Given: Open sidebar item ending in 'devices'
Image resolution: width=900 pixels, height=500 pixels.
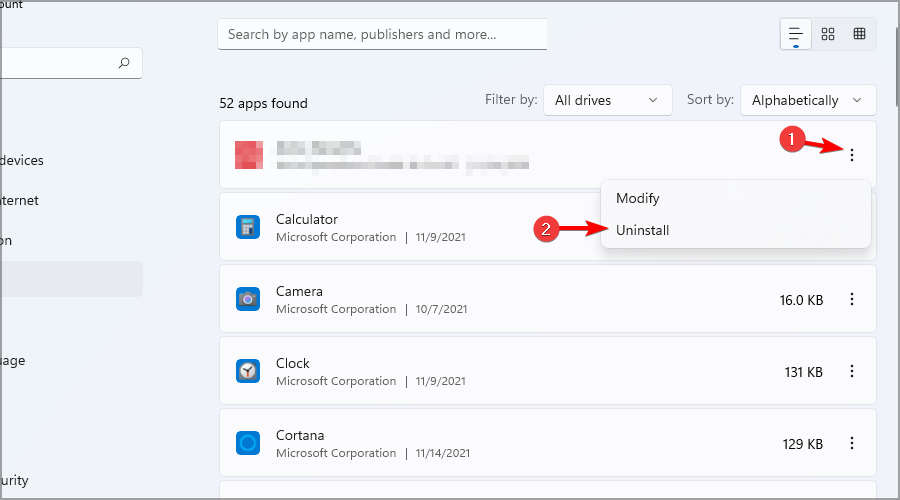Looking at the screenshot, I should [22, 160].
